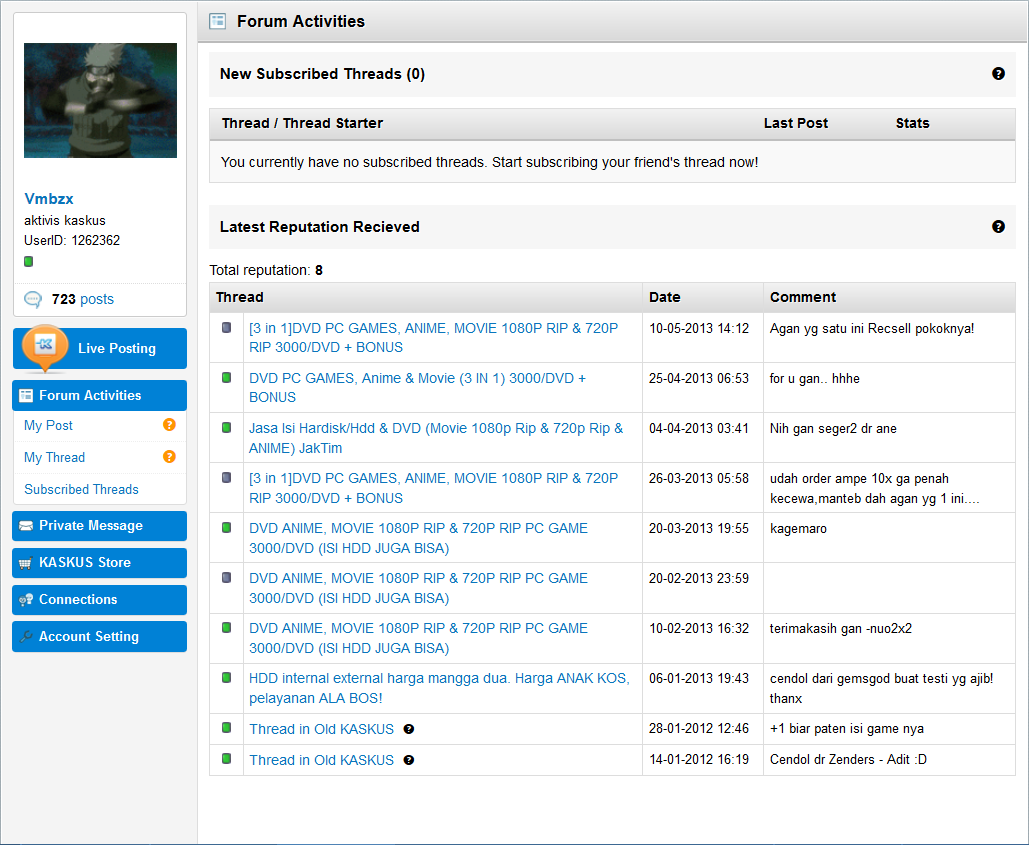Image resolution: width=1029 pixels, height=845 pixels.
Task: Click orange question icon next to My Post
Action: point(169,425)
